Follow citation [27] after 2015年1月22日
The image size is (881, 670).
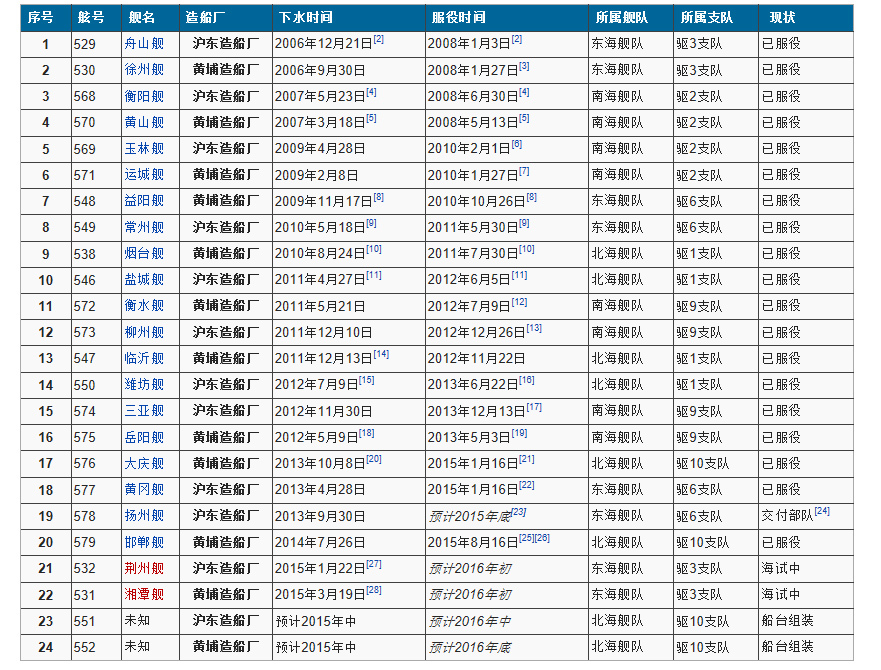pos(374,564)
